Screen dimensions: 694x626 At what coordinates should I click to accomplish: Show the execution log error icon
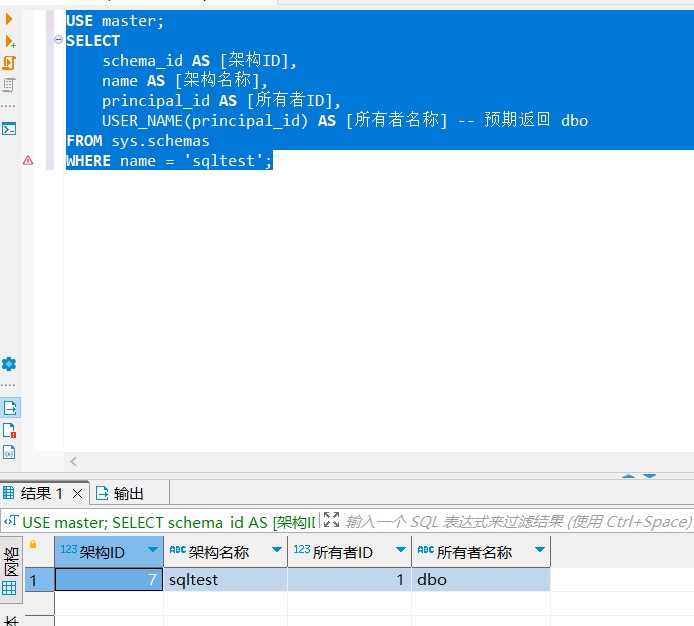pyautogui.click(x=9, y=430)
